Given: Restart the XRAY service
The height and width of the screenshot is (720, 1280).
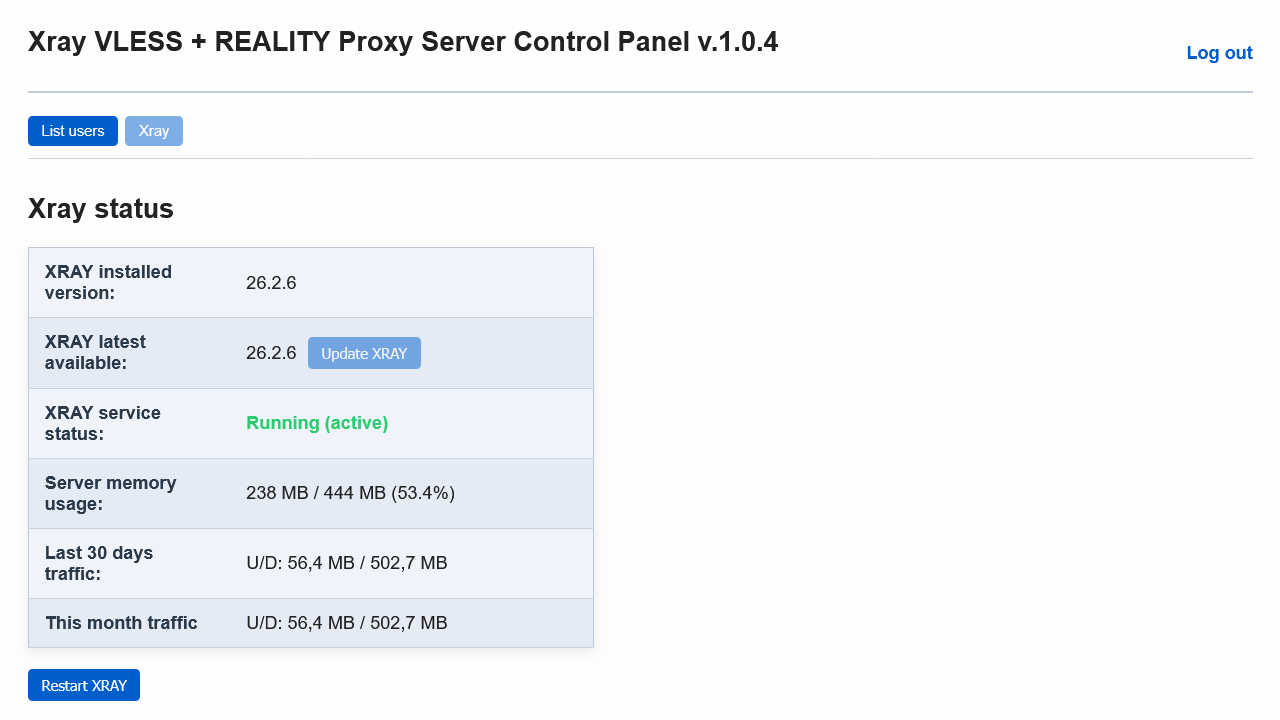Looking at the screenshot, I should (x=84, y=685).
